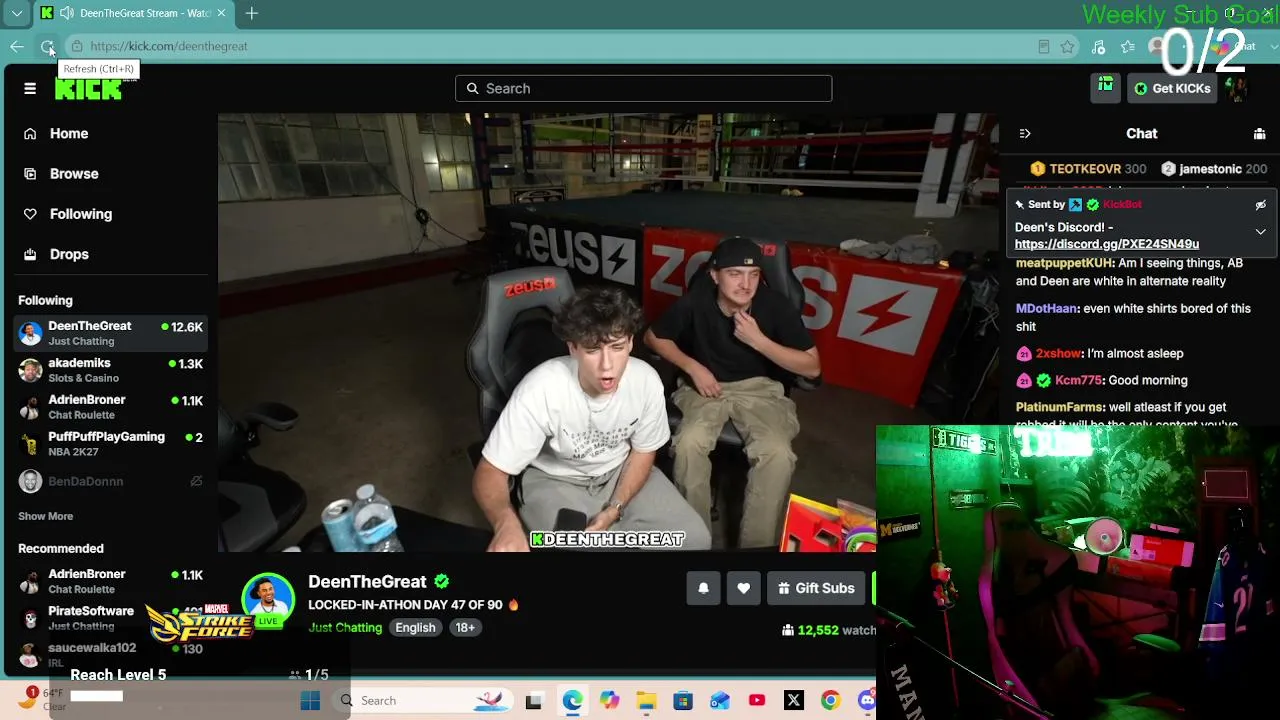Click chat username 2xshow
Viewport: 1280px width, 720px height.
click(1058, 354)
